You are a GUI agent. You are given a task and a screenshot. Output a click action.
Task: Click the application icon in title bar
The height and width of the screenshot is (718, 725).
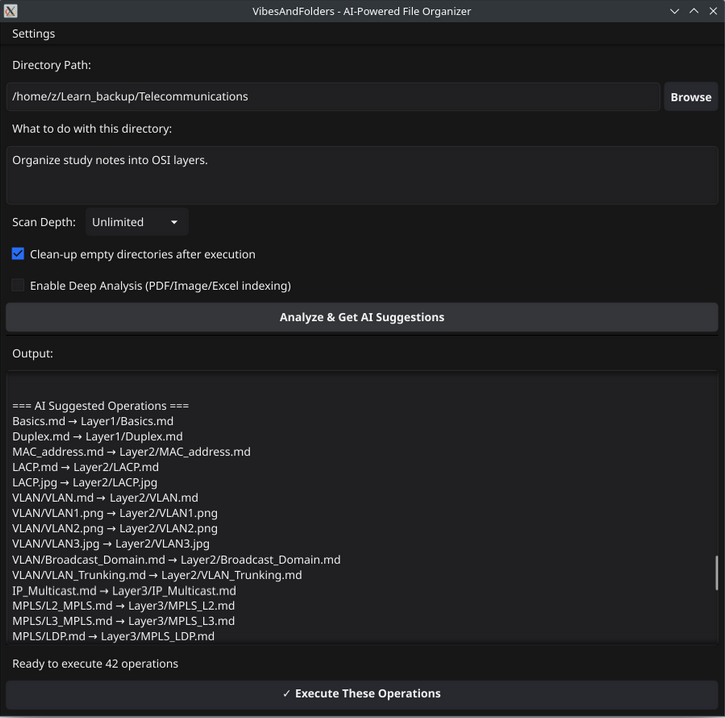tap(11, 11)
